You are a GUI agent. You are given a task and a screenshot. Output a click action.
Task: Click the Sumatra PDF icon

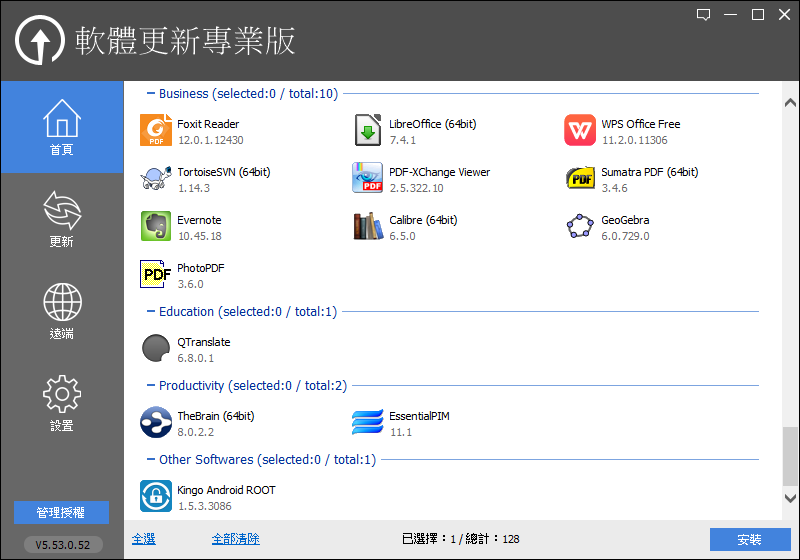point(580,178)
